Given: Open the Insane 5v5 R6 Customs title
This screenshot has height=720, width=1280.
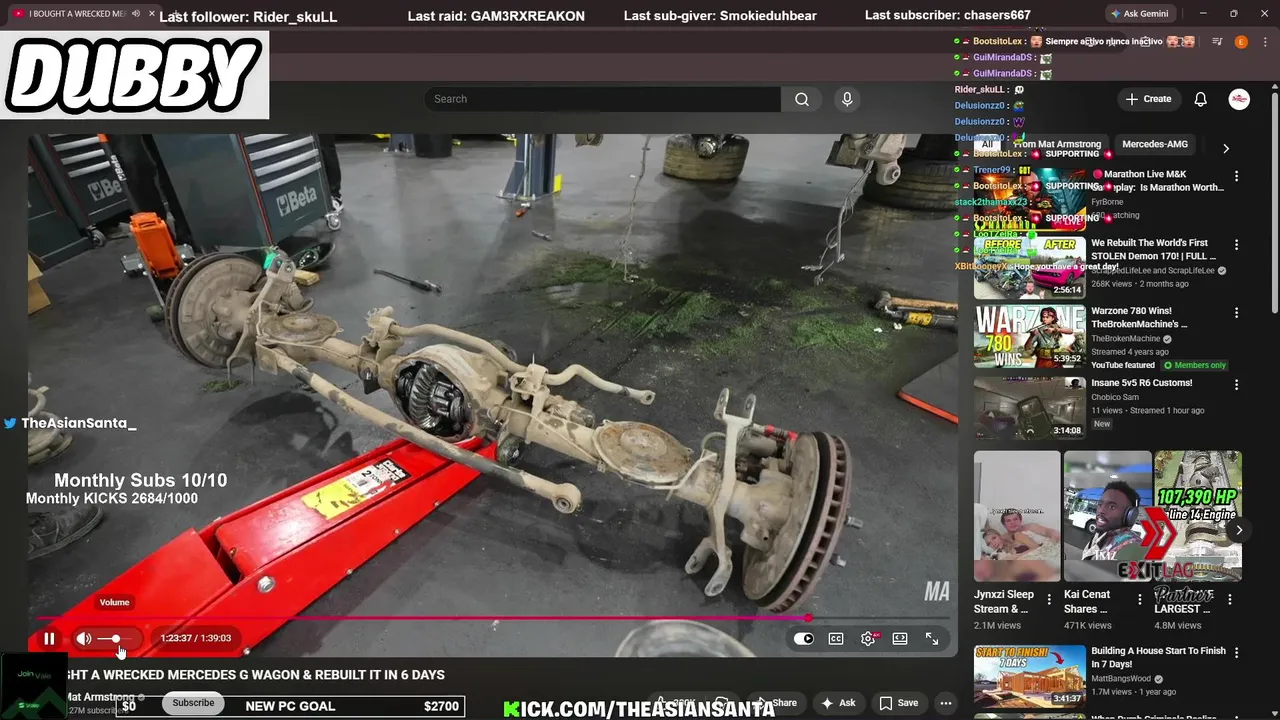Looking at the screenshot, I should (1141, 383).
